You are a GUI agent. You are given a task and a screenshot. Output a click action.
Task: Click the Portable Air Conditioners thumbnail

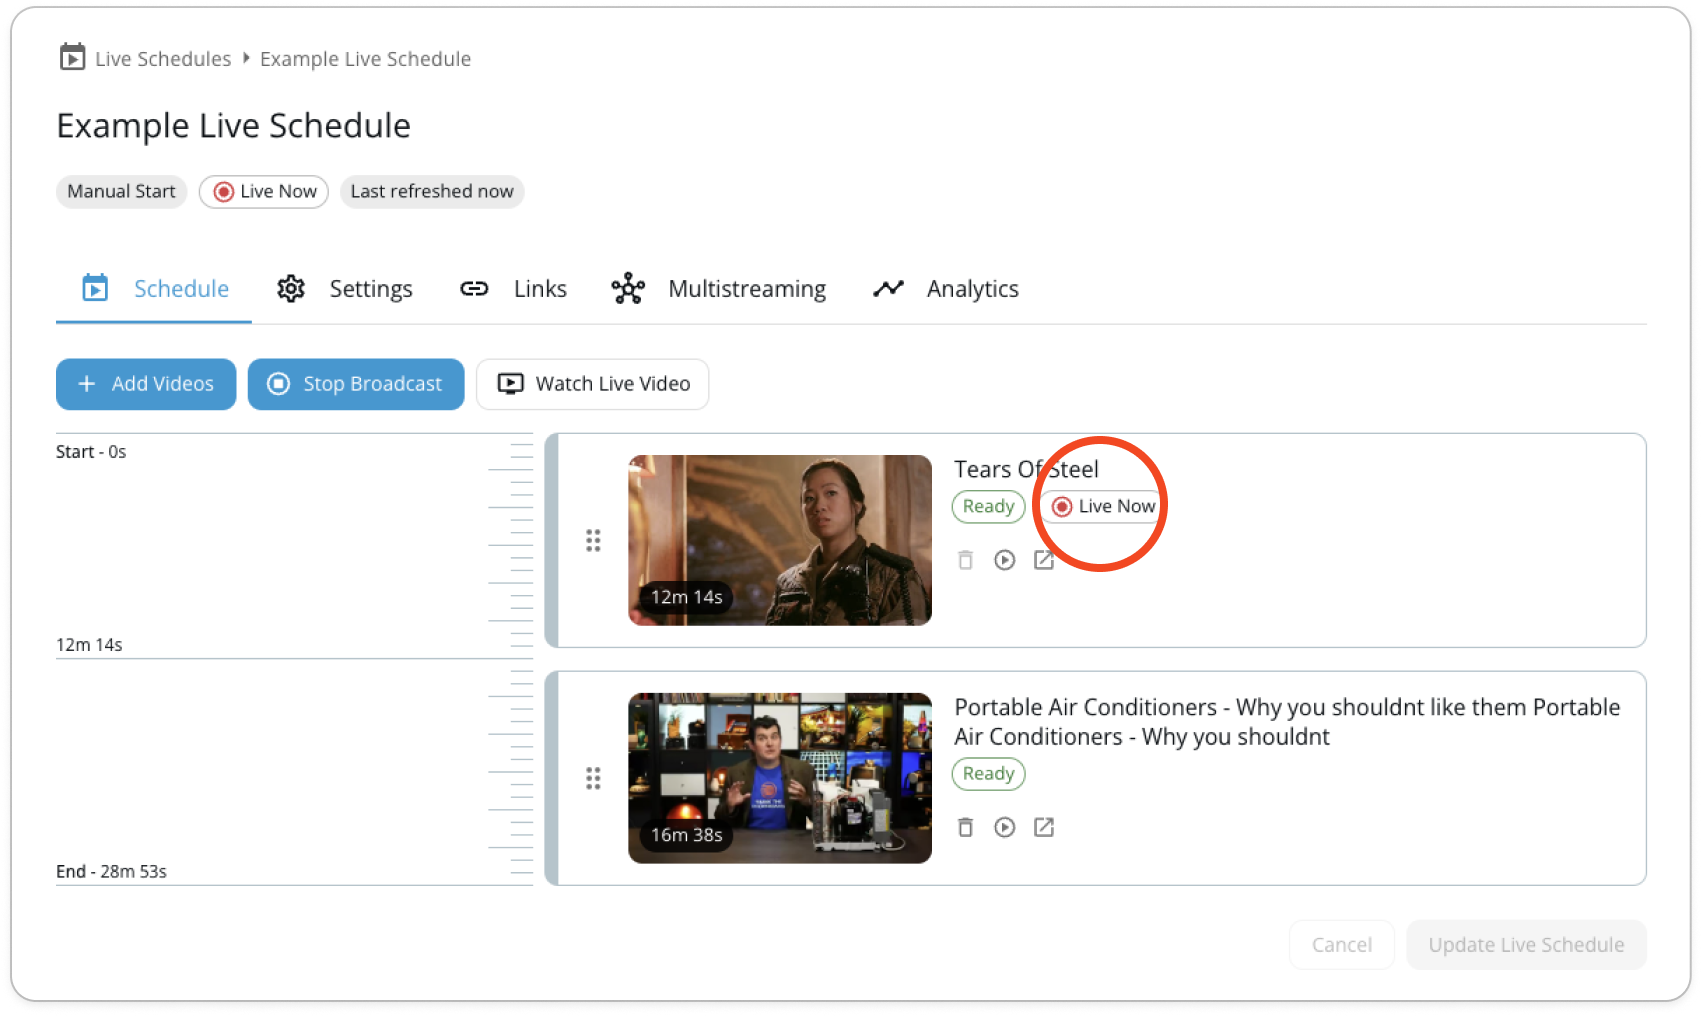(x=780, y=778)
